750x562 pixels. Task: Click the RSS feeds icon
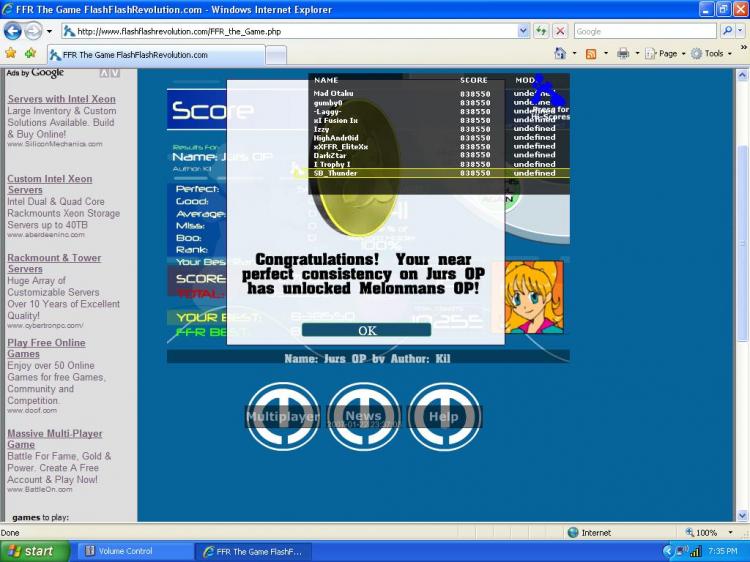tap(591, 54)
